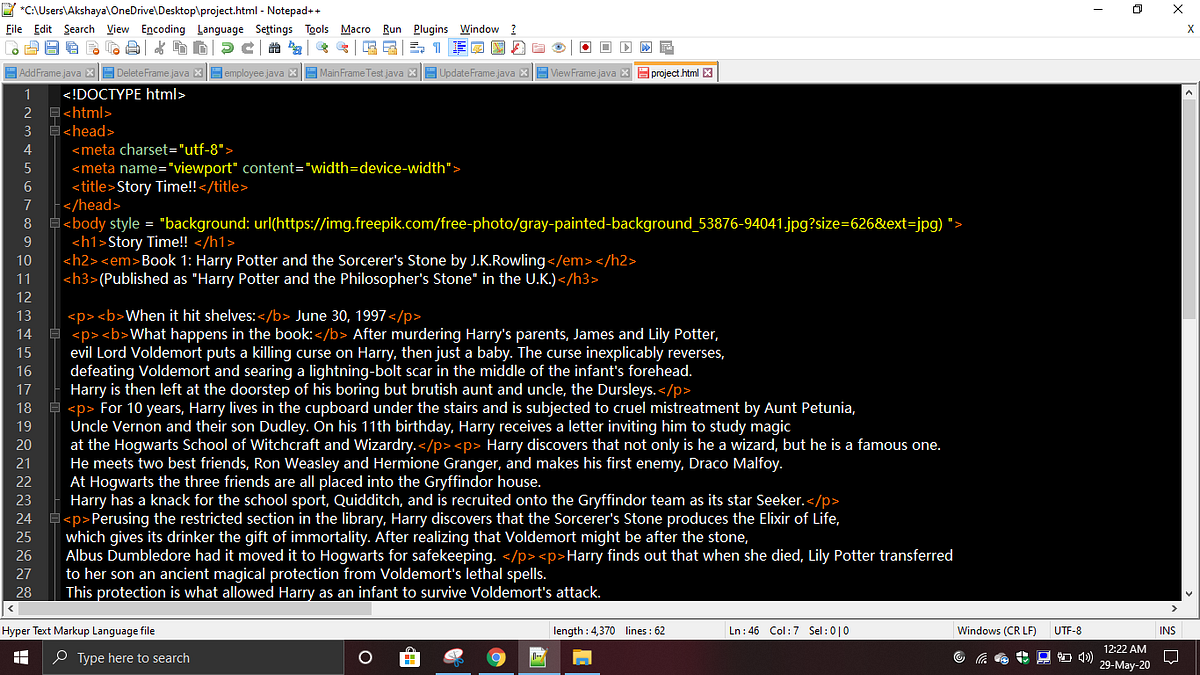The width and height of the screenshot is (1200, 675).
Task: Open Folder as Workspace toolbar icon
Action: coord(538,47)
